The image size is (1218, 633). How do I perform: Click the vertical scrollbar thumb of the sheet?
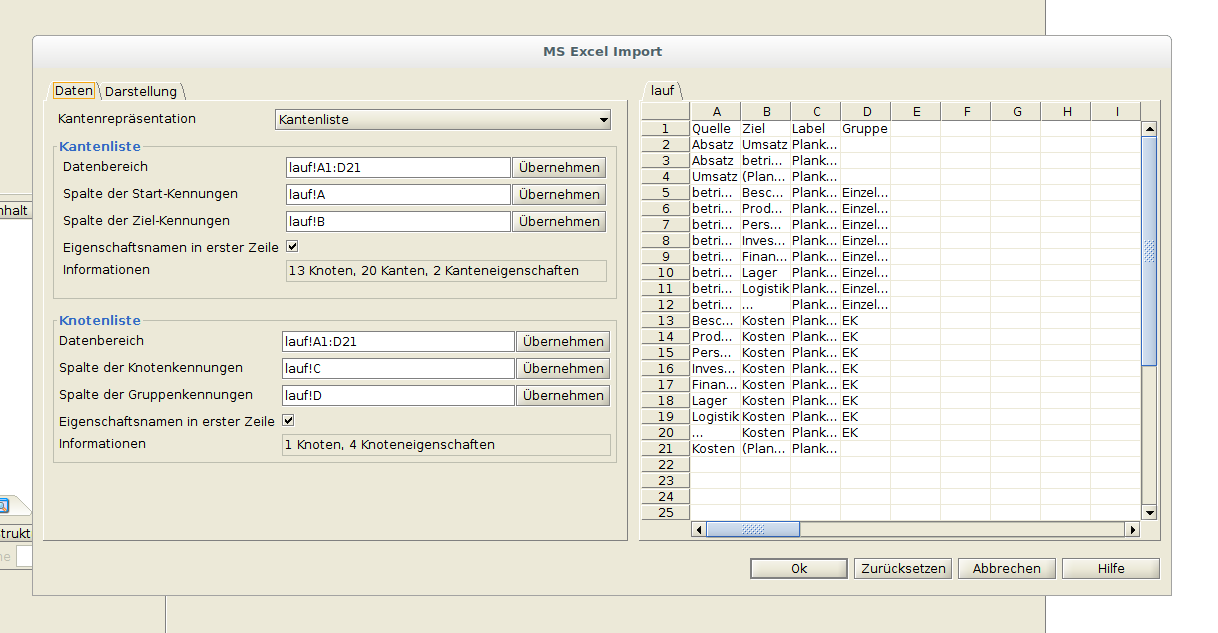click(x=1149, y=250)
